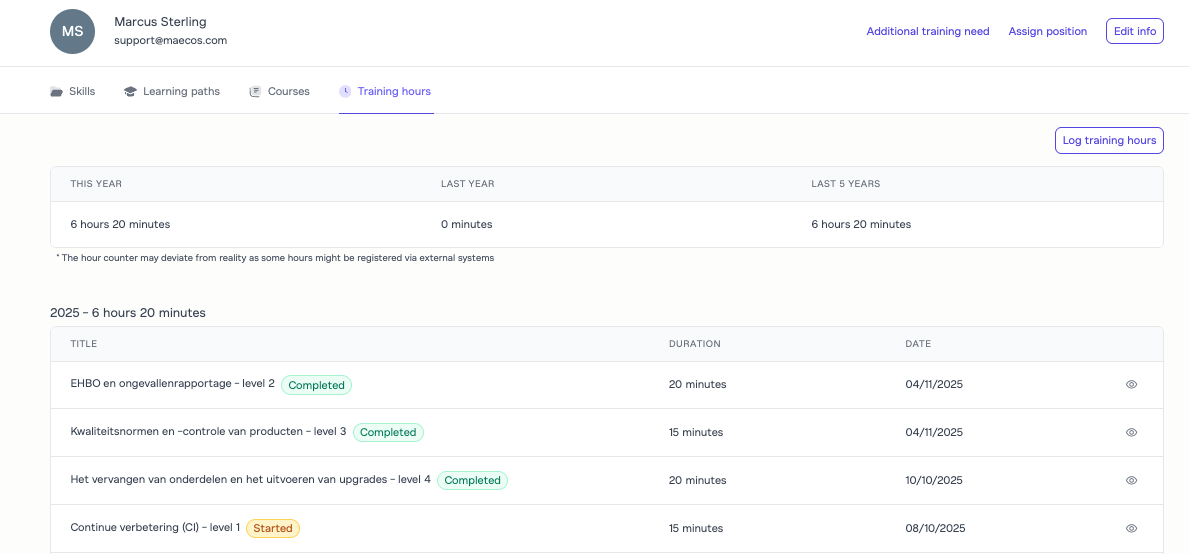
Task: Open eye icon for Het vervangen van onderdelen
Action: pos(1131,480)
